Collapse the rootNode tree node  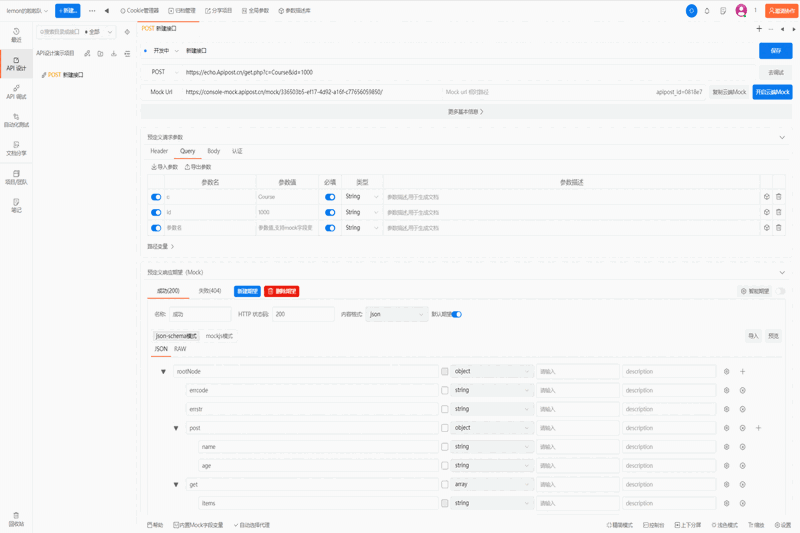(x=164, y=372)
